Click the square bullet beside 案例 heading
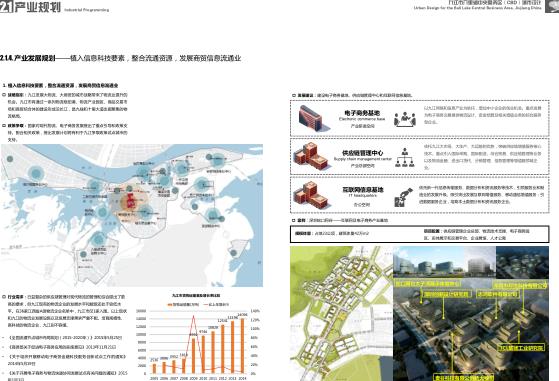The height and width of the screenshot is (381, 559). click(294, 221)
